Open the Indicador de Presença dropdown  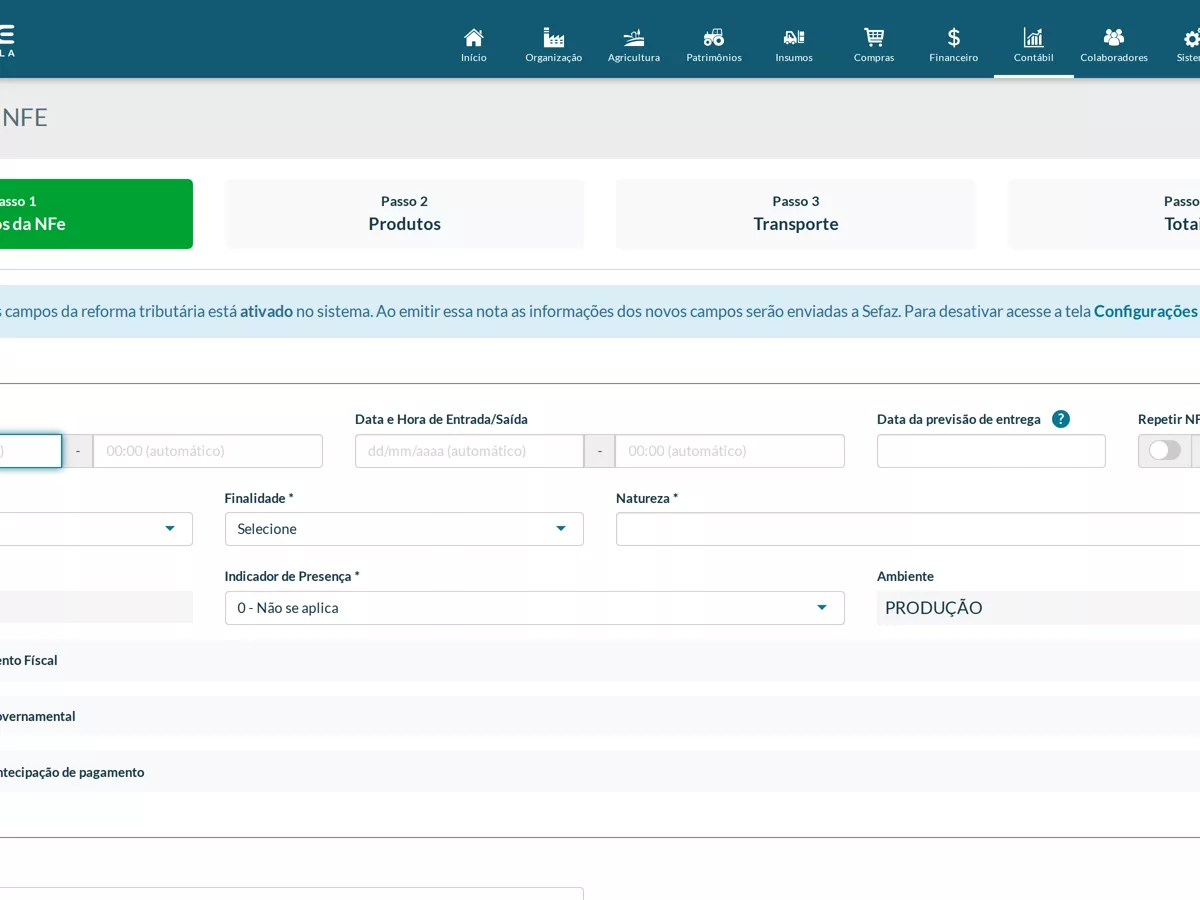(535, 608)
